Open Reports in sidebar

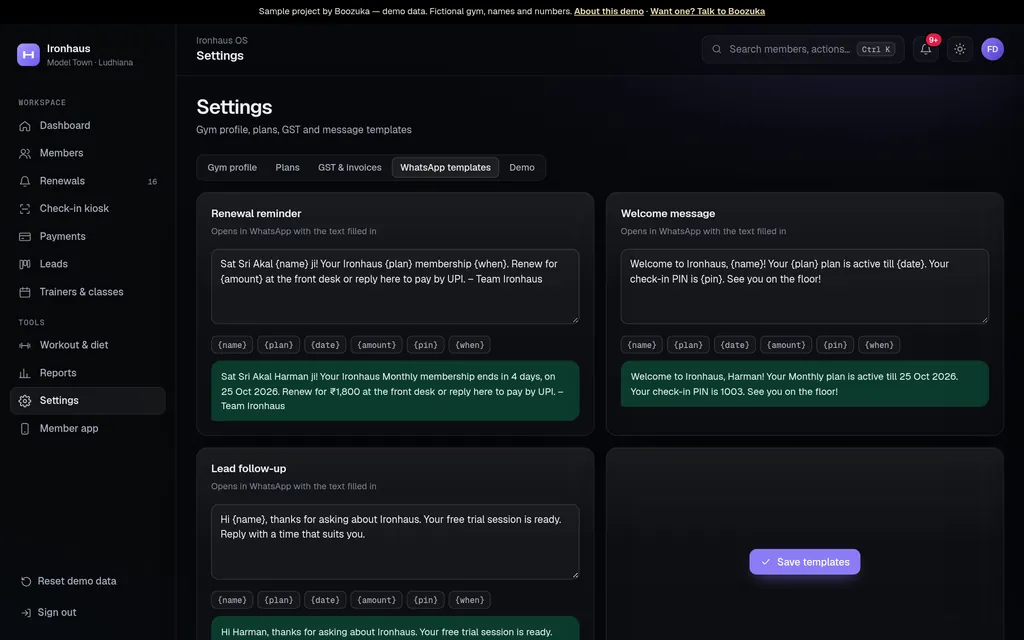click(x=88, y=373)
